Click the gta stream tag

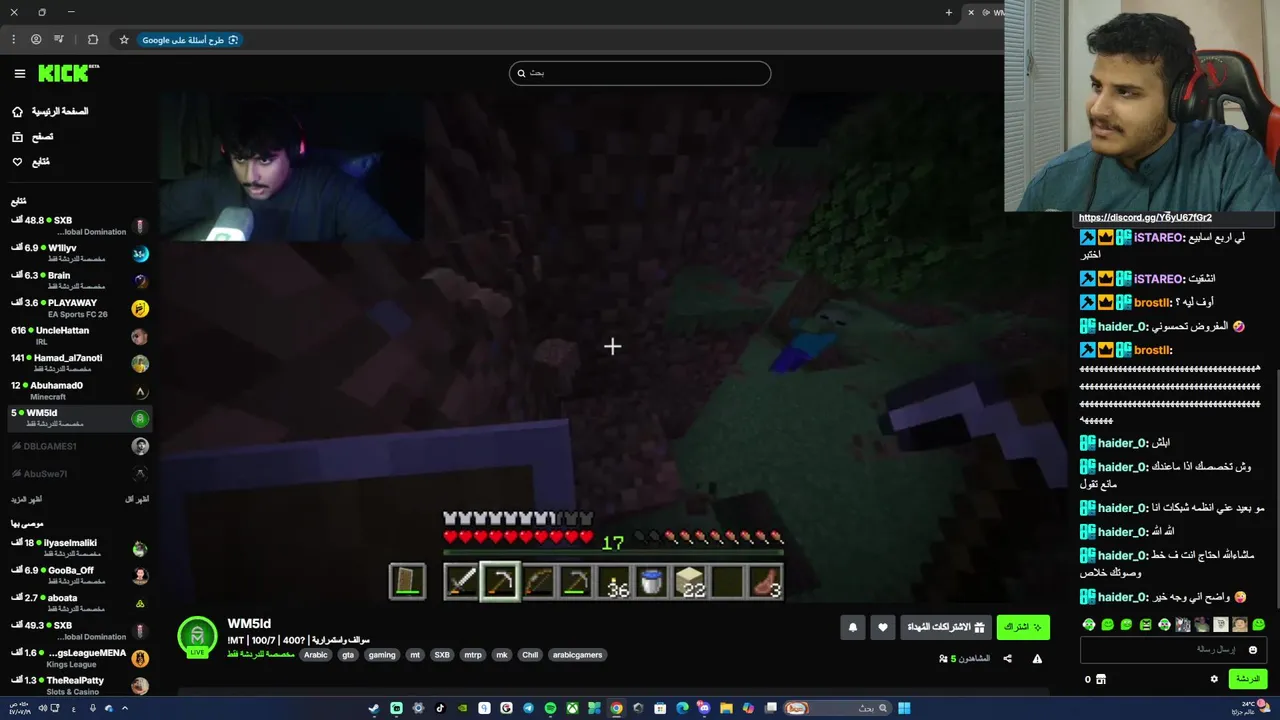point(348,655)
